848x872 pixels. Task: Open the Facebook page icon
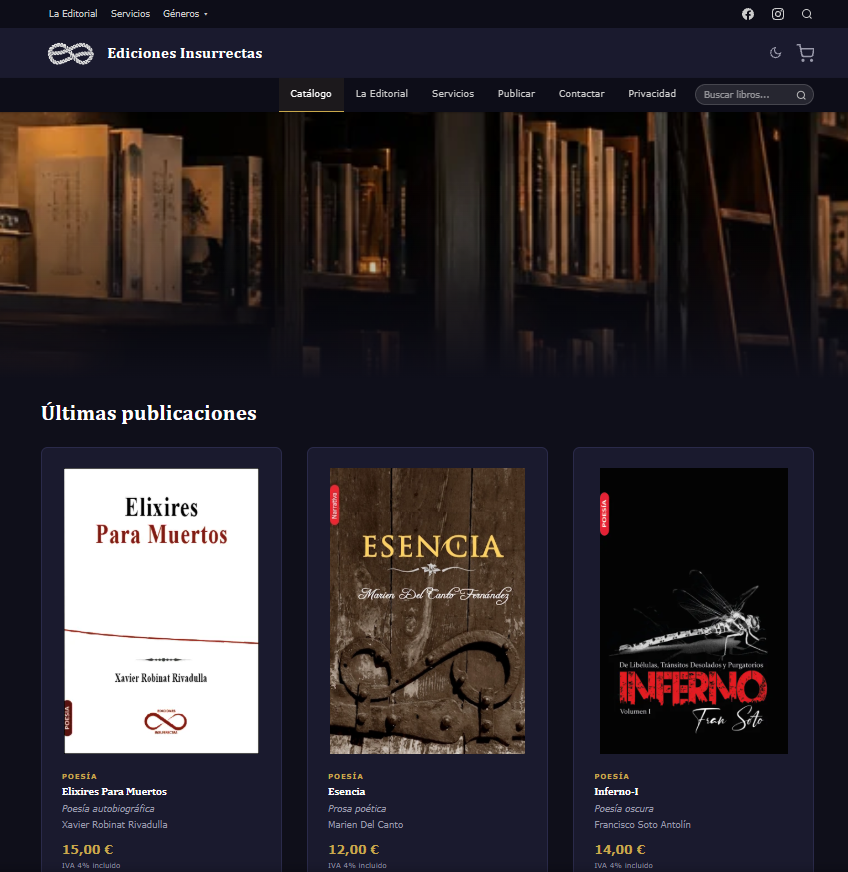tap(748, 14)
